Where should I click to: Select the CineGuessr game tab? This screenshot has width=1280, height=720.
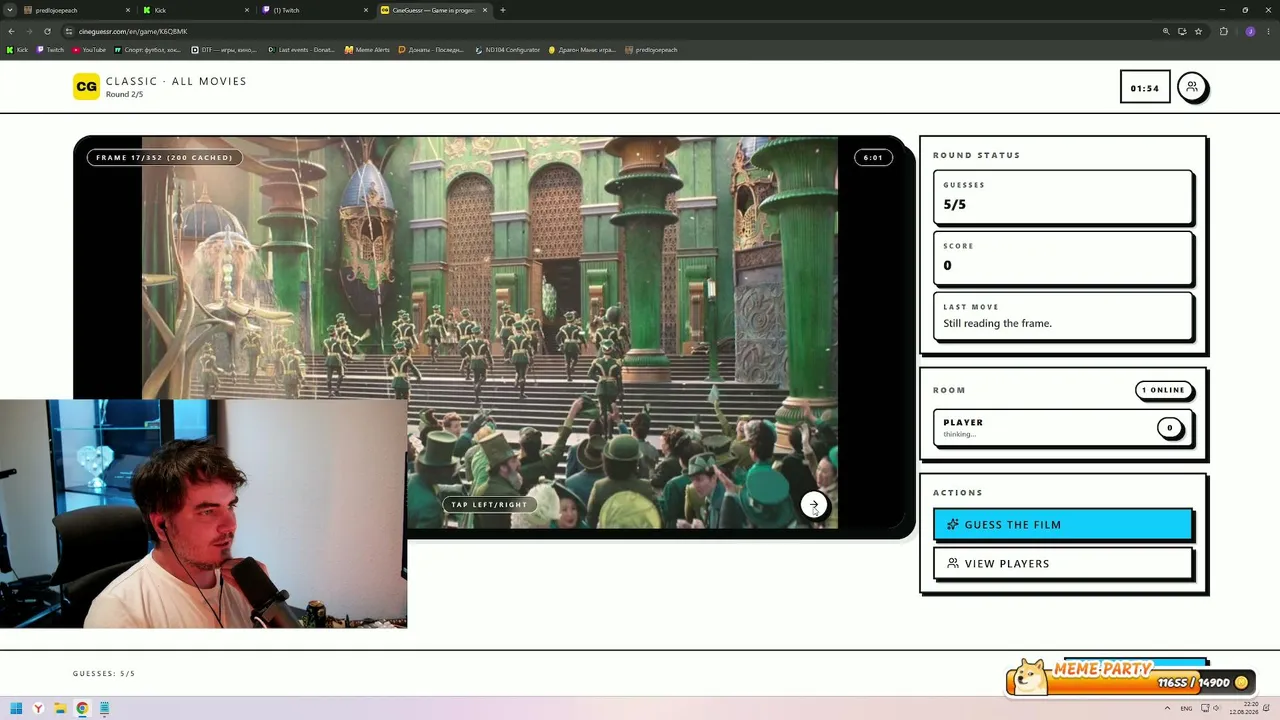[433, 10]
